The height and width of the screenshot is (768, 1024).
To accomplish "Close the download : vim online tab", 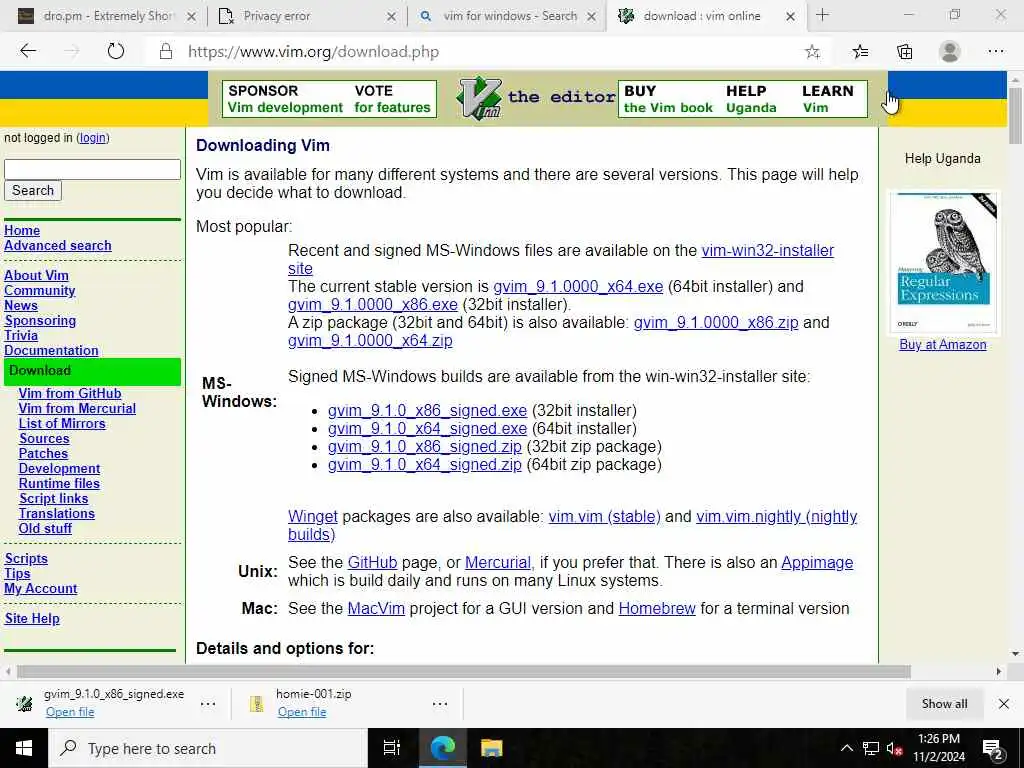I will point(790,17).
